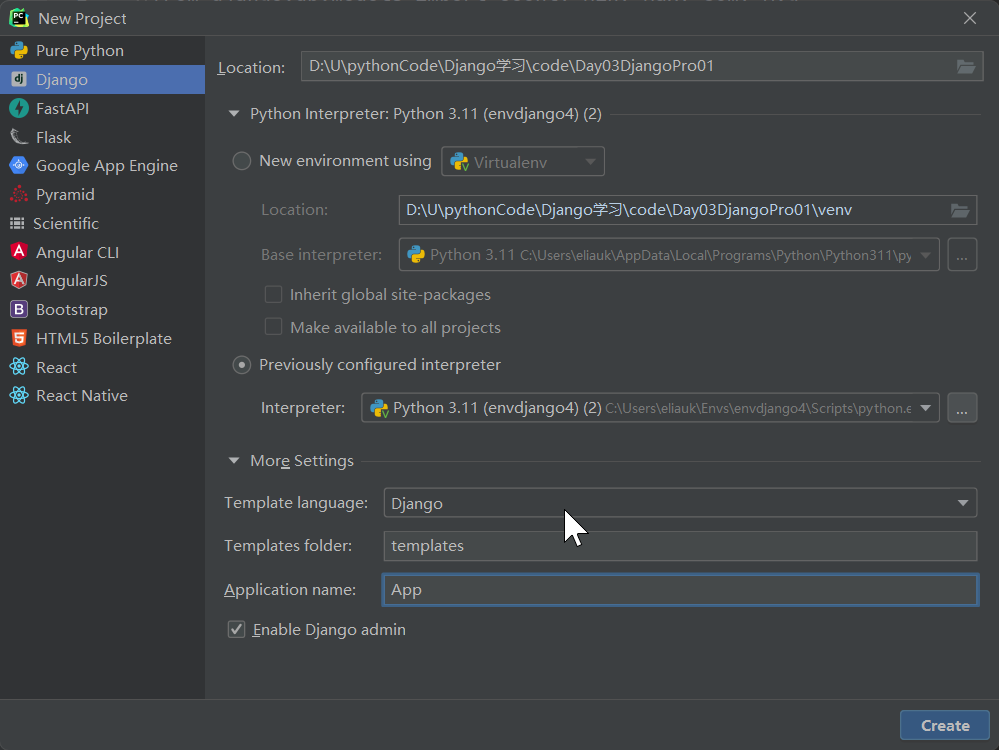Select Google App Engine project type

102,166
